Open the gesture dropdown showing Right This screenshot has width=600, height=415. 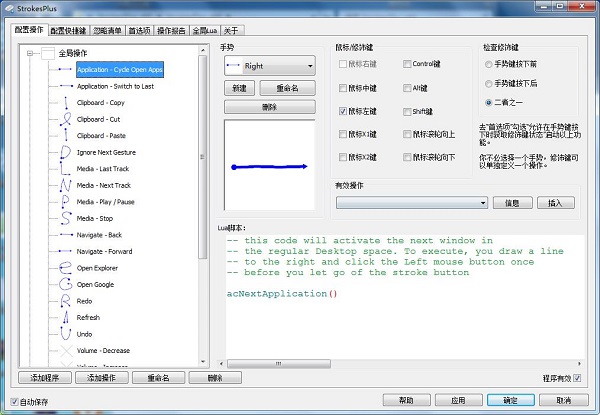[269, 67]
